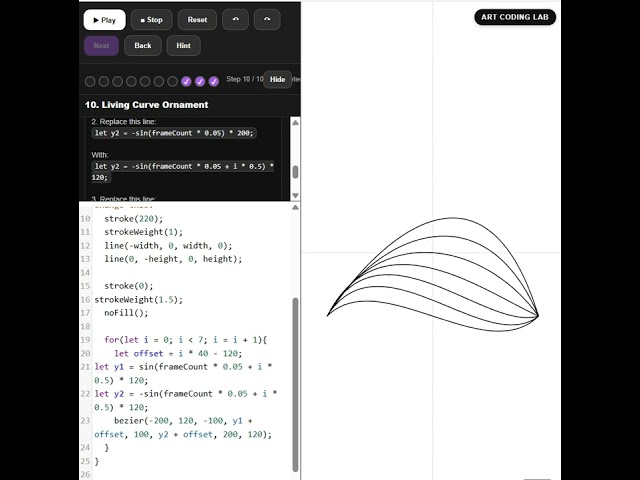Click the instructions panel scroll-down arrow
The width and height of the screenshot is (640, 480).
click(296, 196)
